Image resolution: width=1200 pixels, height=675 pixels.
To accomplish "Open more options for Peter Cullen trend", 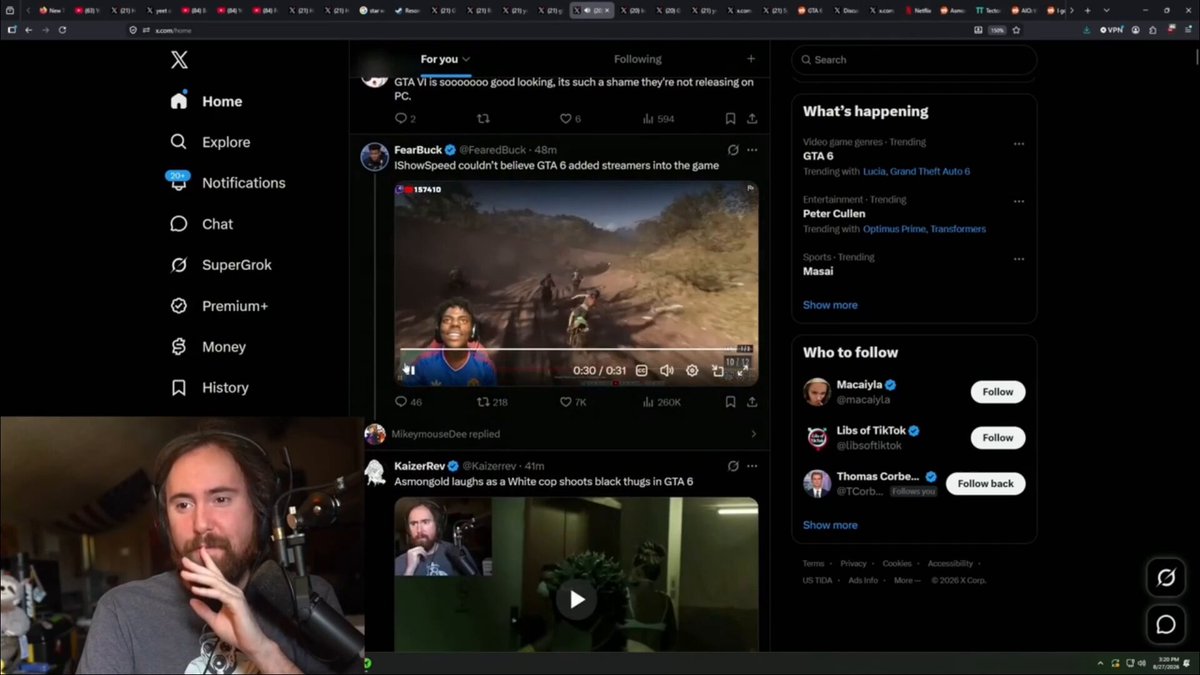I will tap(1019, 201).
